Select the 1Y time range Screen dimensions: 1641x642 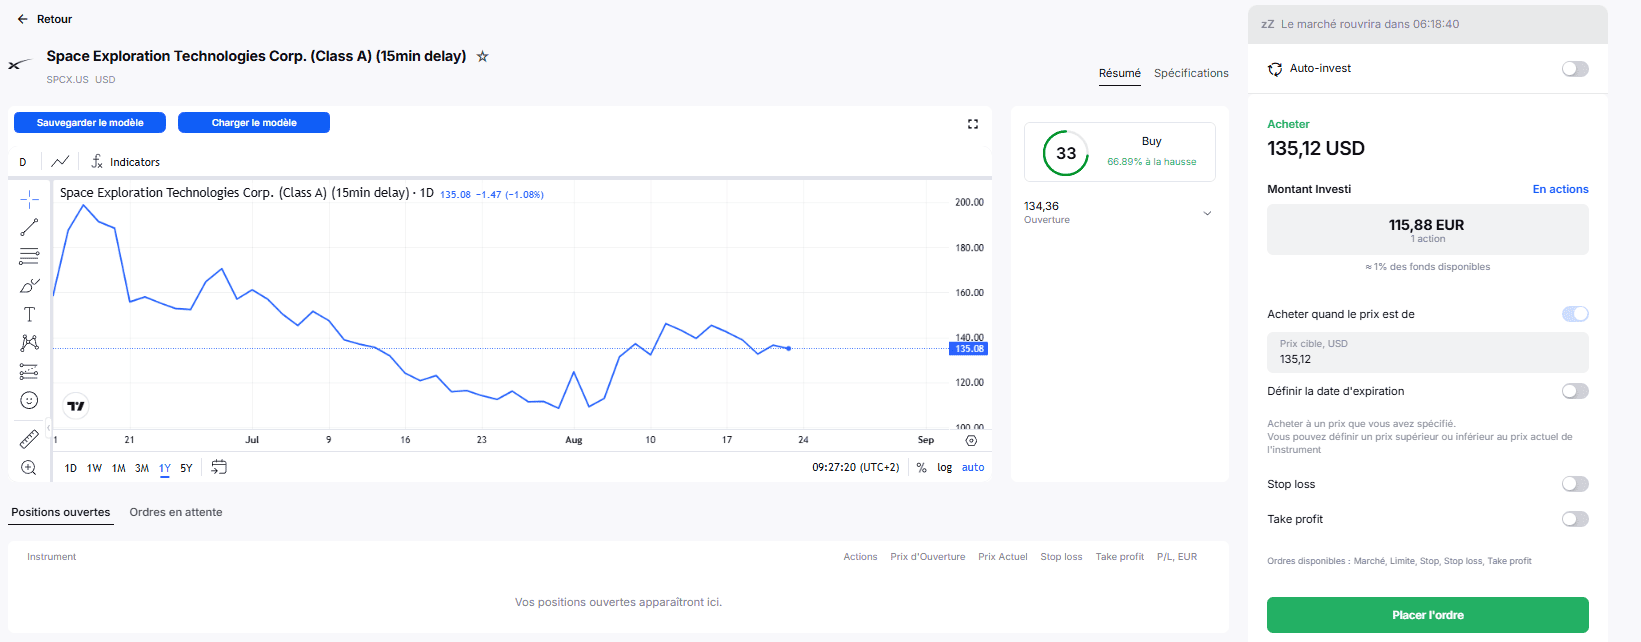(165, 468)
